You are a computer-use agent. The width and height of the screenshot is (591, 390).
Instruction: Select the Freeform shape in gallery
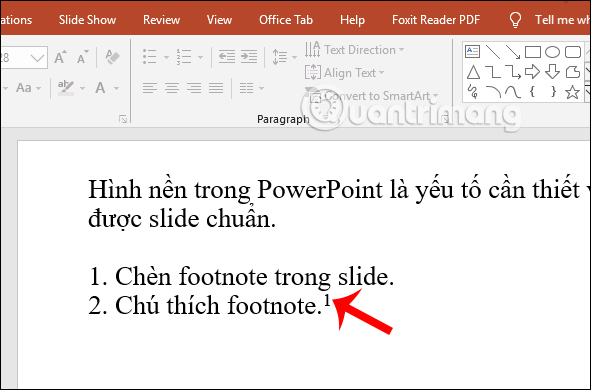pos(573,72)
